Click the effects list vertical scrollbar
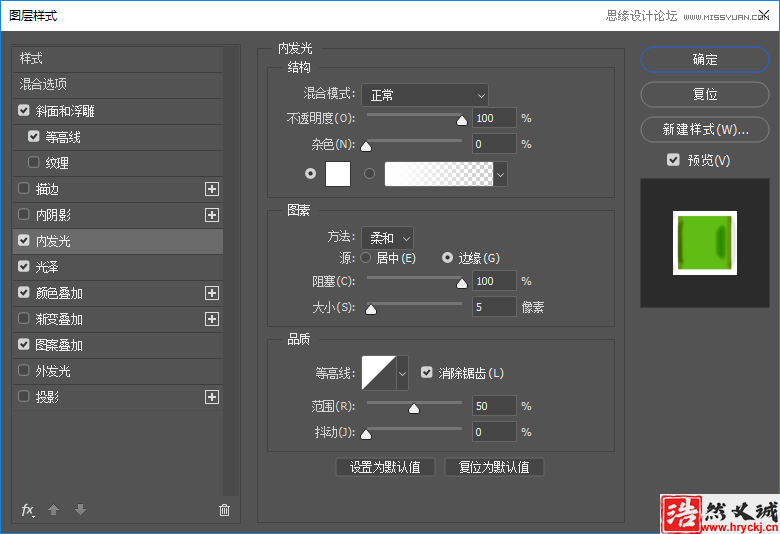 (231, 271)
